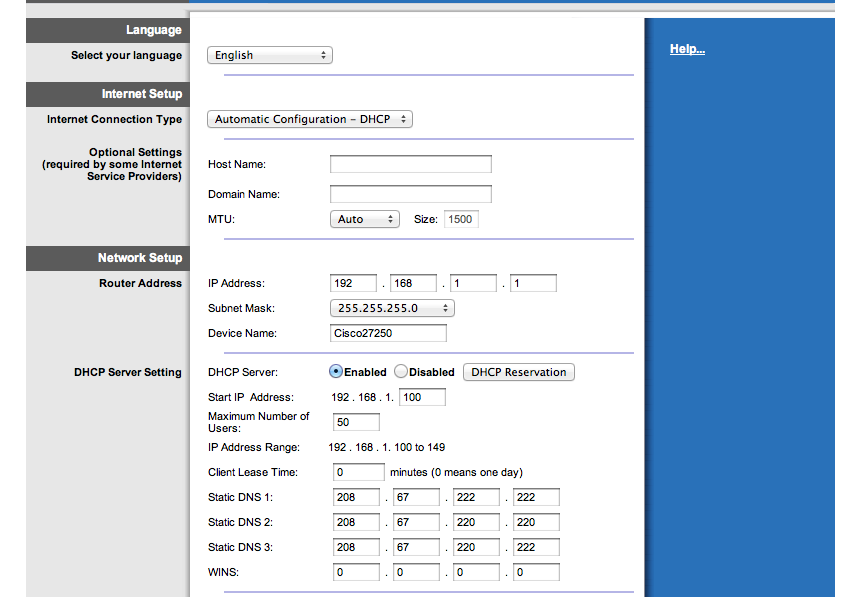
Task: Click the Static DNS 2 last octet field
Action: tap(536, 522)
